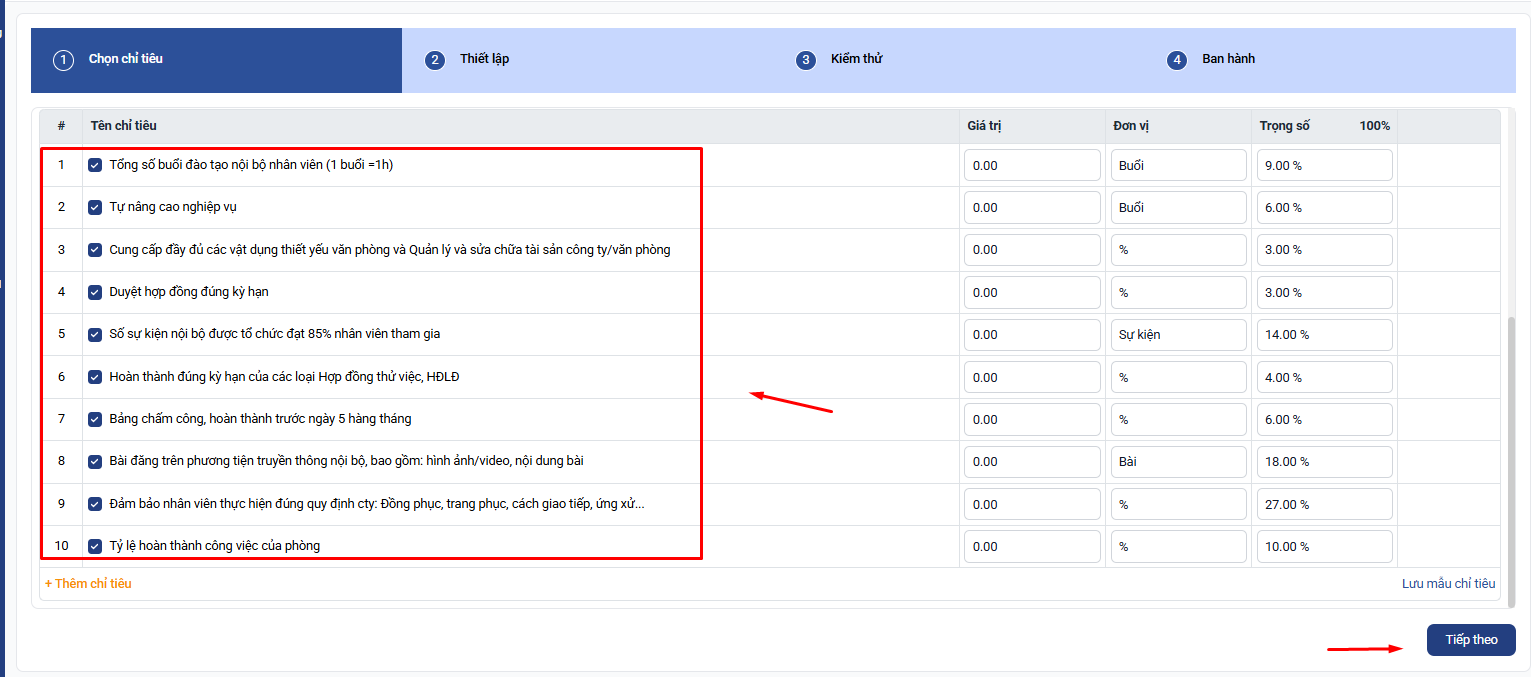Switch to the 'Thiết lập' step tab

[484, 59]
